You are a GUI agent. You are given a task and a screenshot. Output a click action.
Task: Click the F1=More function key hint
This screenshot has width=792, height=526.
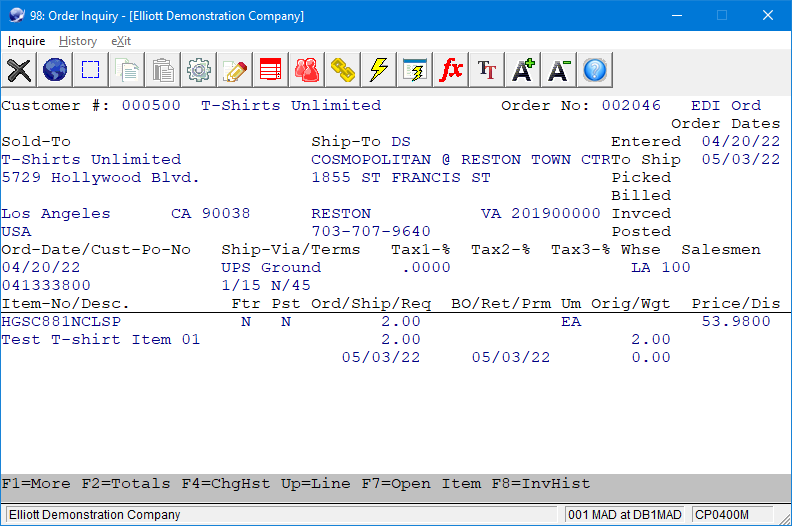tap(36, 484)
